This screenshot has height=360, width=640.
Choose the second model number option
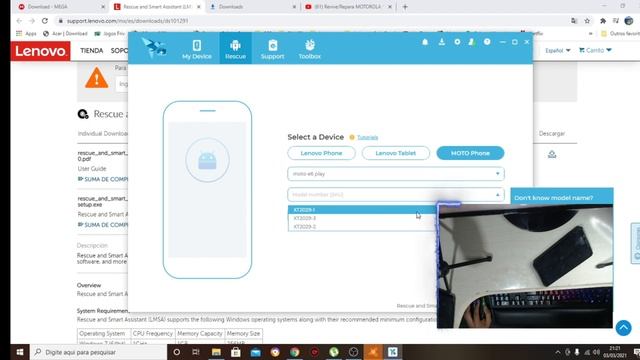point(362,218)
